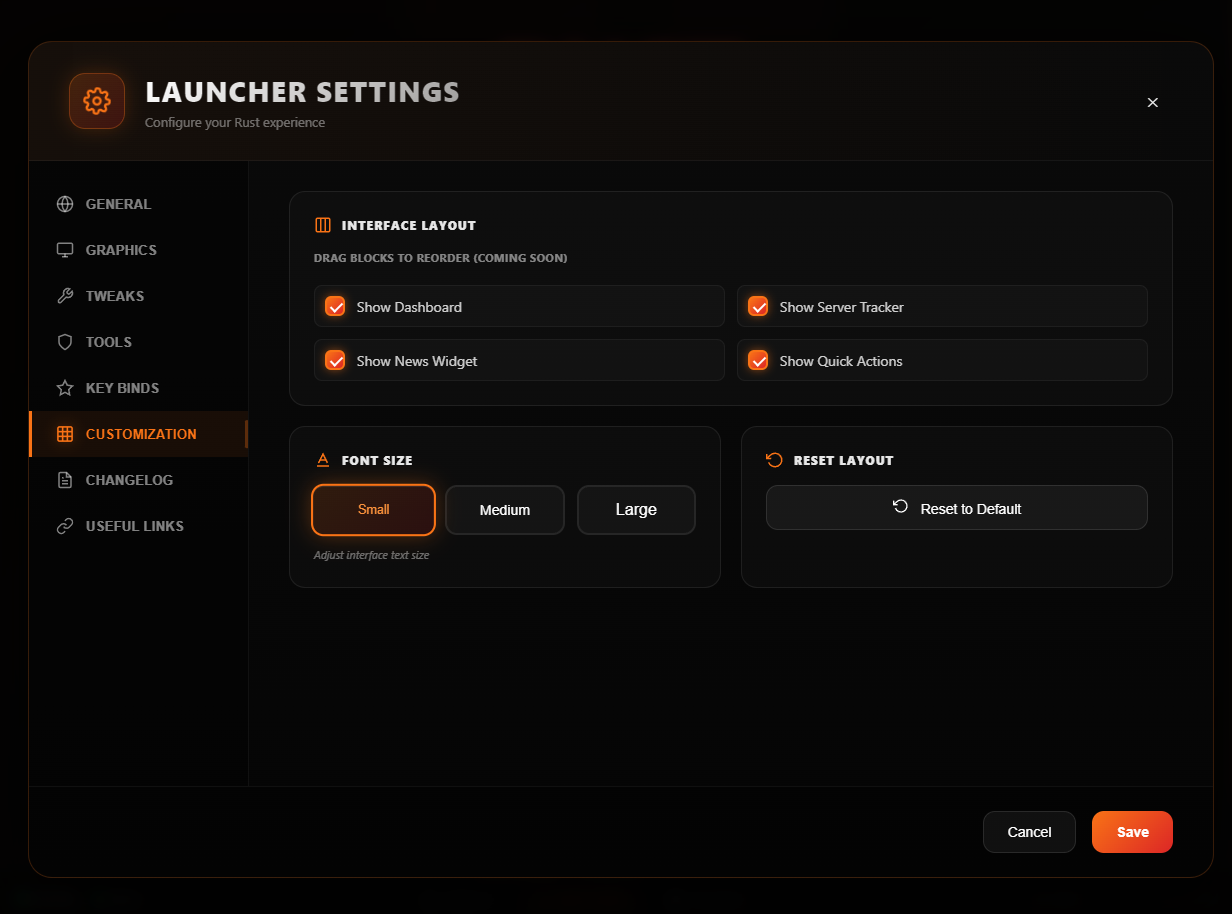This screenshot has width=1232, height=914.
Task: Click the columns icon next to Interface Layout
Action: point(321,224)
